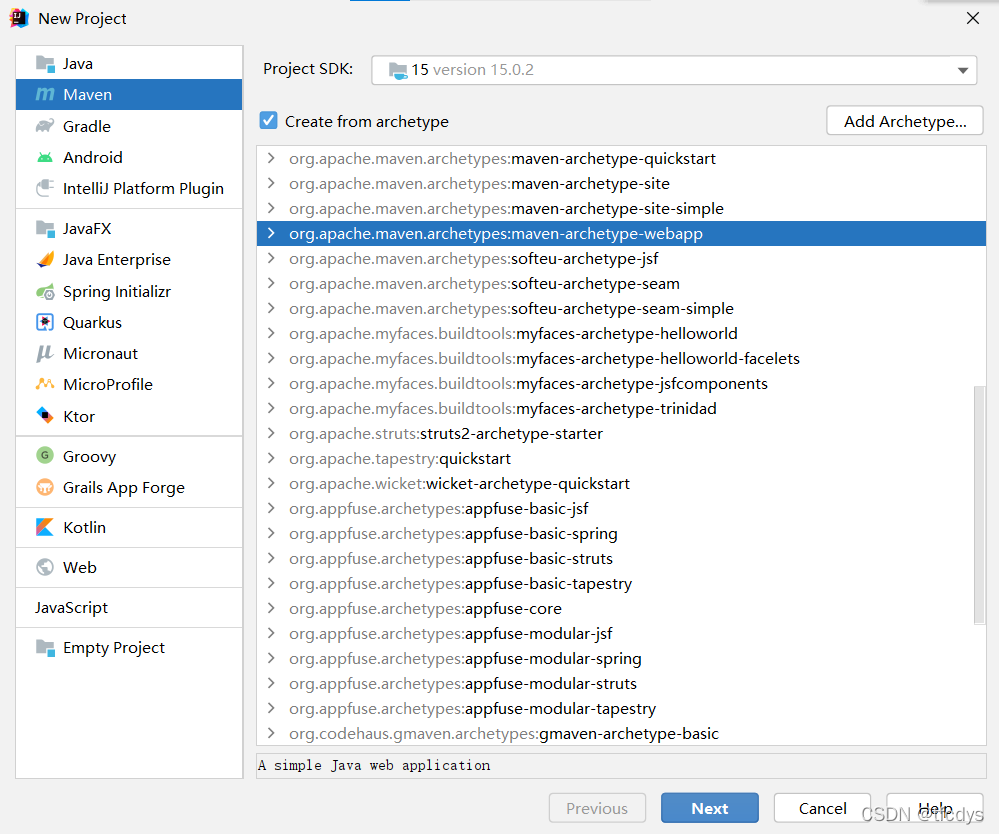Expand gmaven-archetype-basic chevron
This screenshot has height=834, width=999.
click(x=271, y=733)
